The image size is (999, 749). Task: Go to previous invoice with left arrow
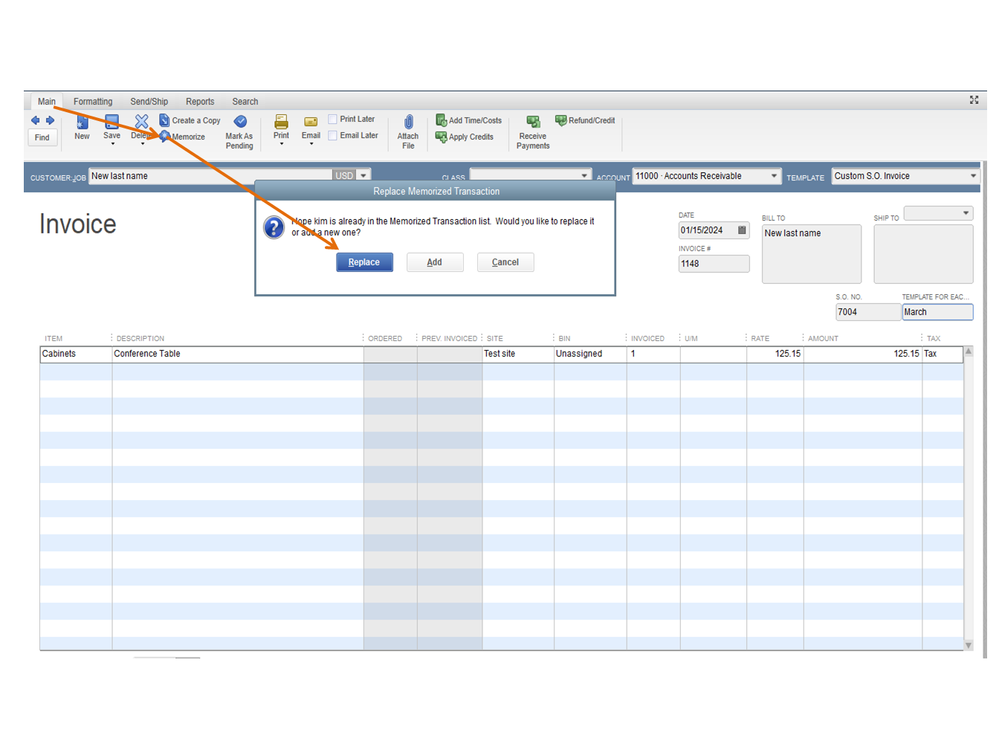pos(35,120)
